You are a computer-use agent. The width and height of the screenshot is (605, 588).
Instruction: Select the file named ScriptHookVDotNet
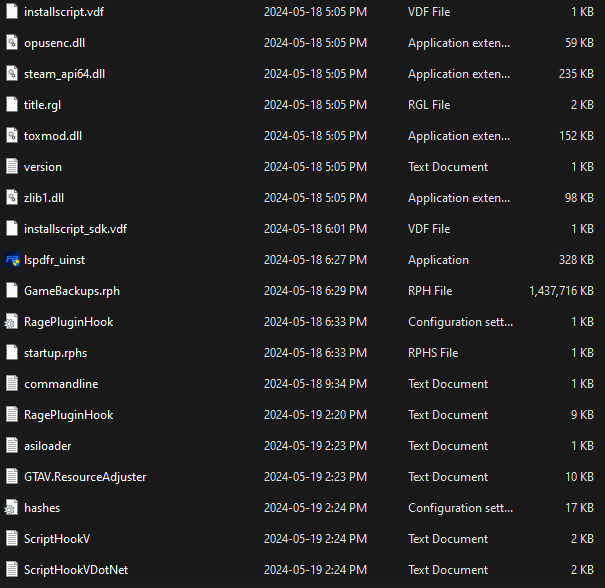(76, 570)
